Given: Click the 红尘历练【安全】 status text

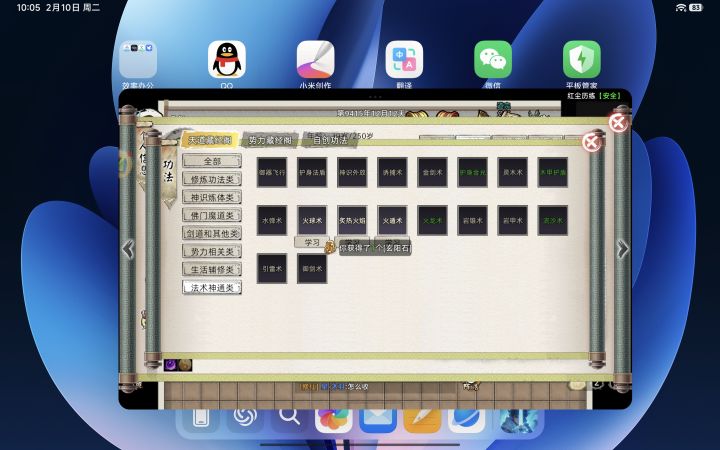Looking at the screenshot, I should pos(594,96).
